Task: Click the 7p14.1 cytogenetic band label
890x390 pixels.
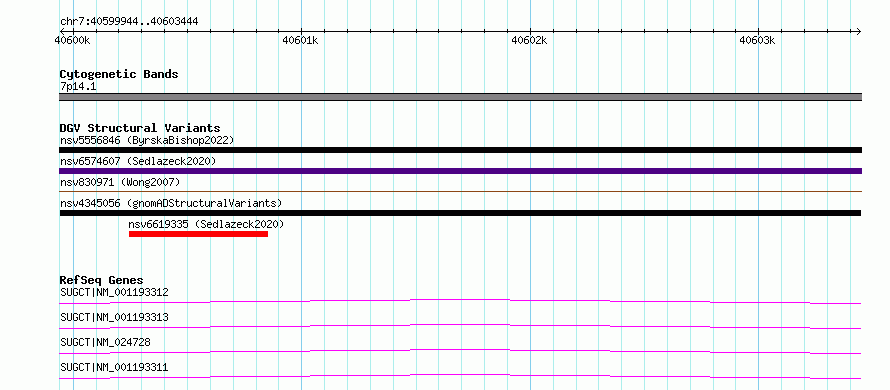Action: [x=78, y=86]
